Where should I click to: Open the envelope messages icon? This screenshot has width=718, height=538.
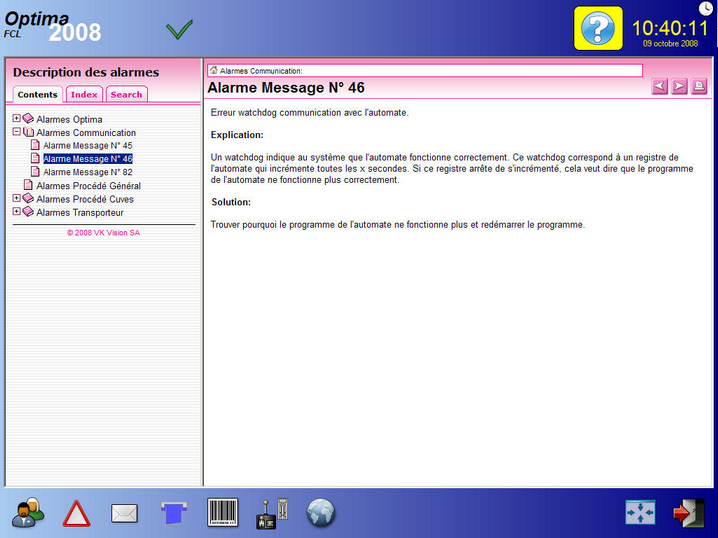(124, 514)
